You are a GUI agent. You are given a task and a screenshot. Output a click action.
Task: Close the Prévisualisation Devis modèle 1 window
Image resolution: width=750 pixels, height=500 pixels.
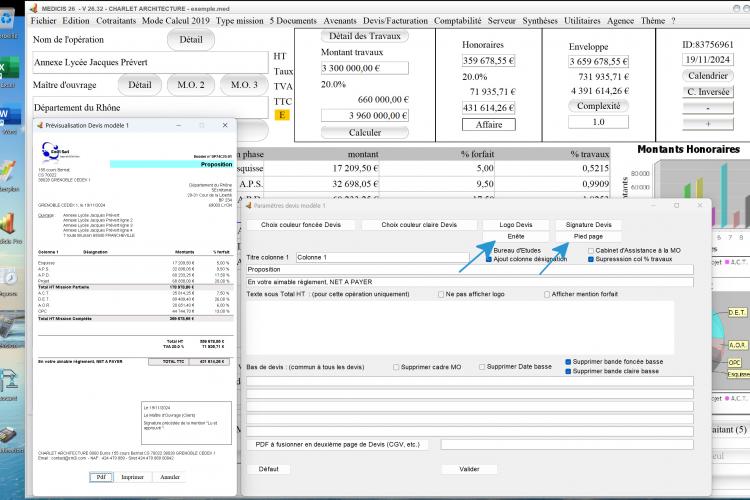coord(225,125)
